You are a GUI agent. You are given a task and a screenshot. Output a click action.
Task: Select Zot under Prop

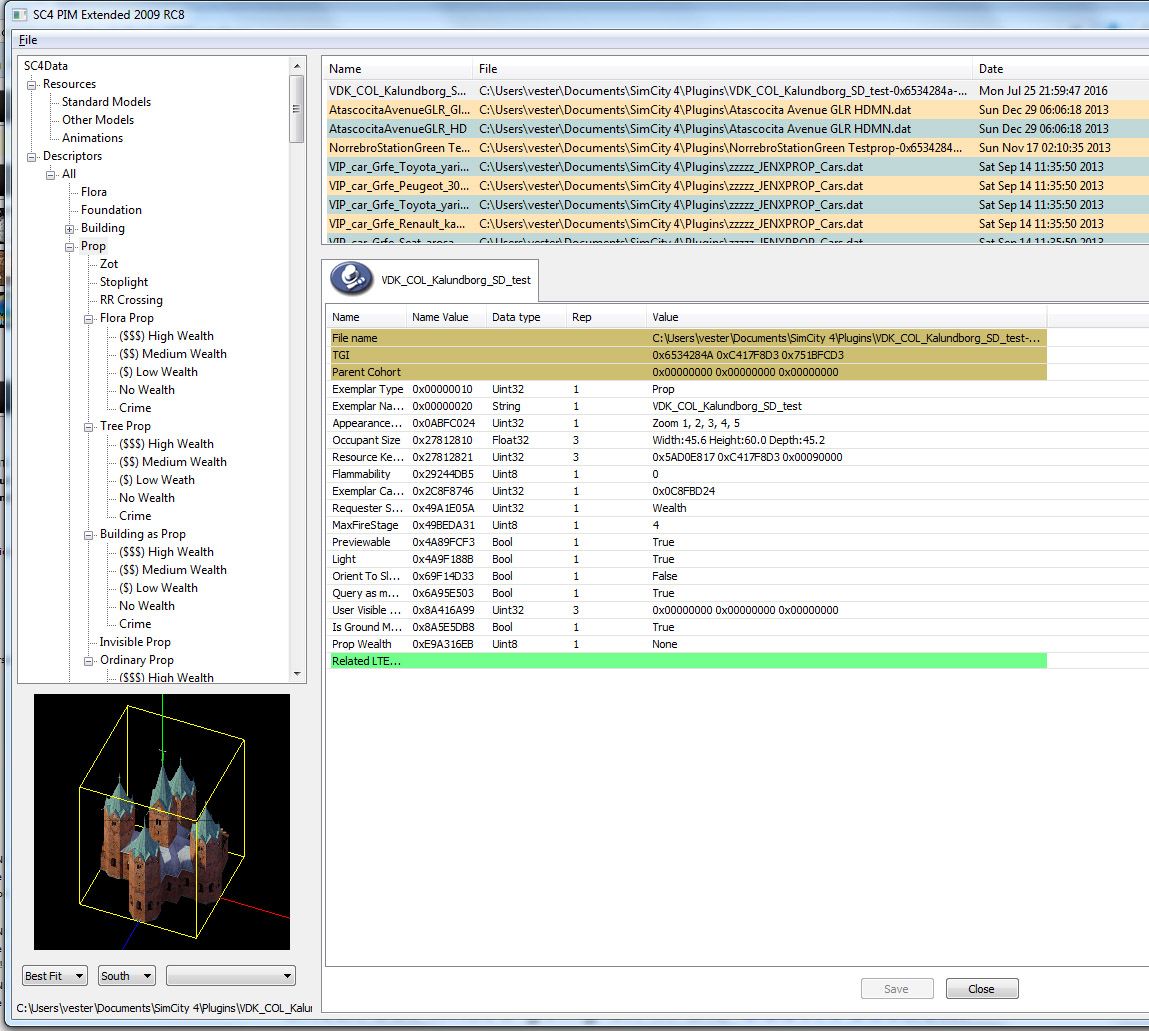(108, 264)
